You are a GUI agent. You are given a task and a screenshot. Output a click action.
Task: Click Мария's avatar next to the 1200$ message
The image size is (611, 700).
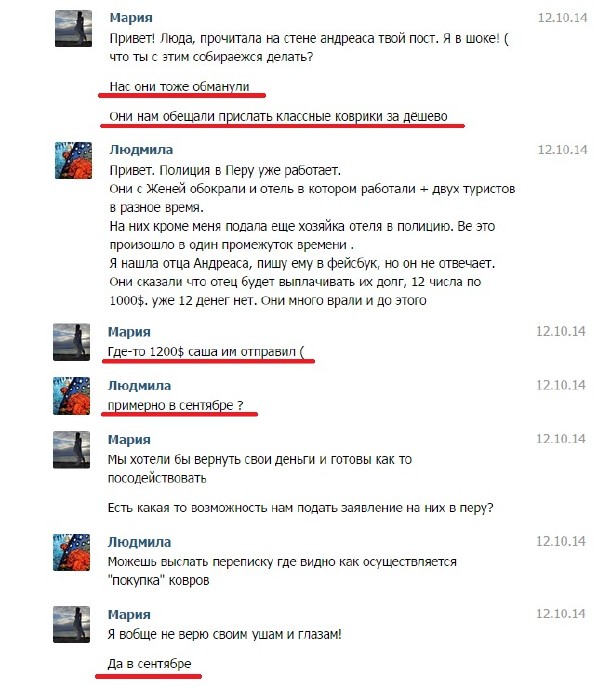pyautogui.click(x=71, y=342)
